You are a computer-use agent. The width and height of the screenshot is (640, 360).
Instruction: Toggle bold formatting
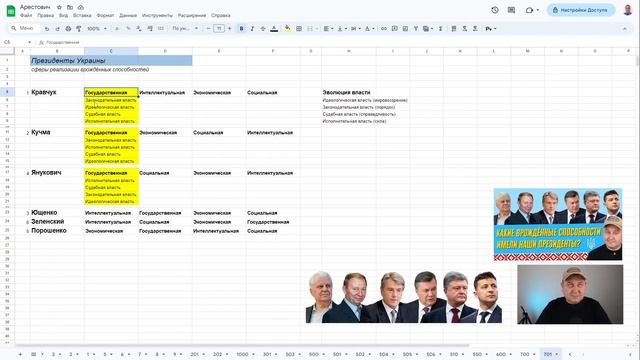pos(241,29)
